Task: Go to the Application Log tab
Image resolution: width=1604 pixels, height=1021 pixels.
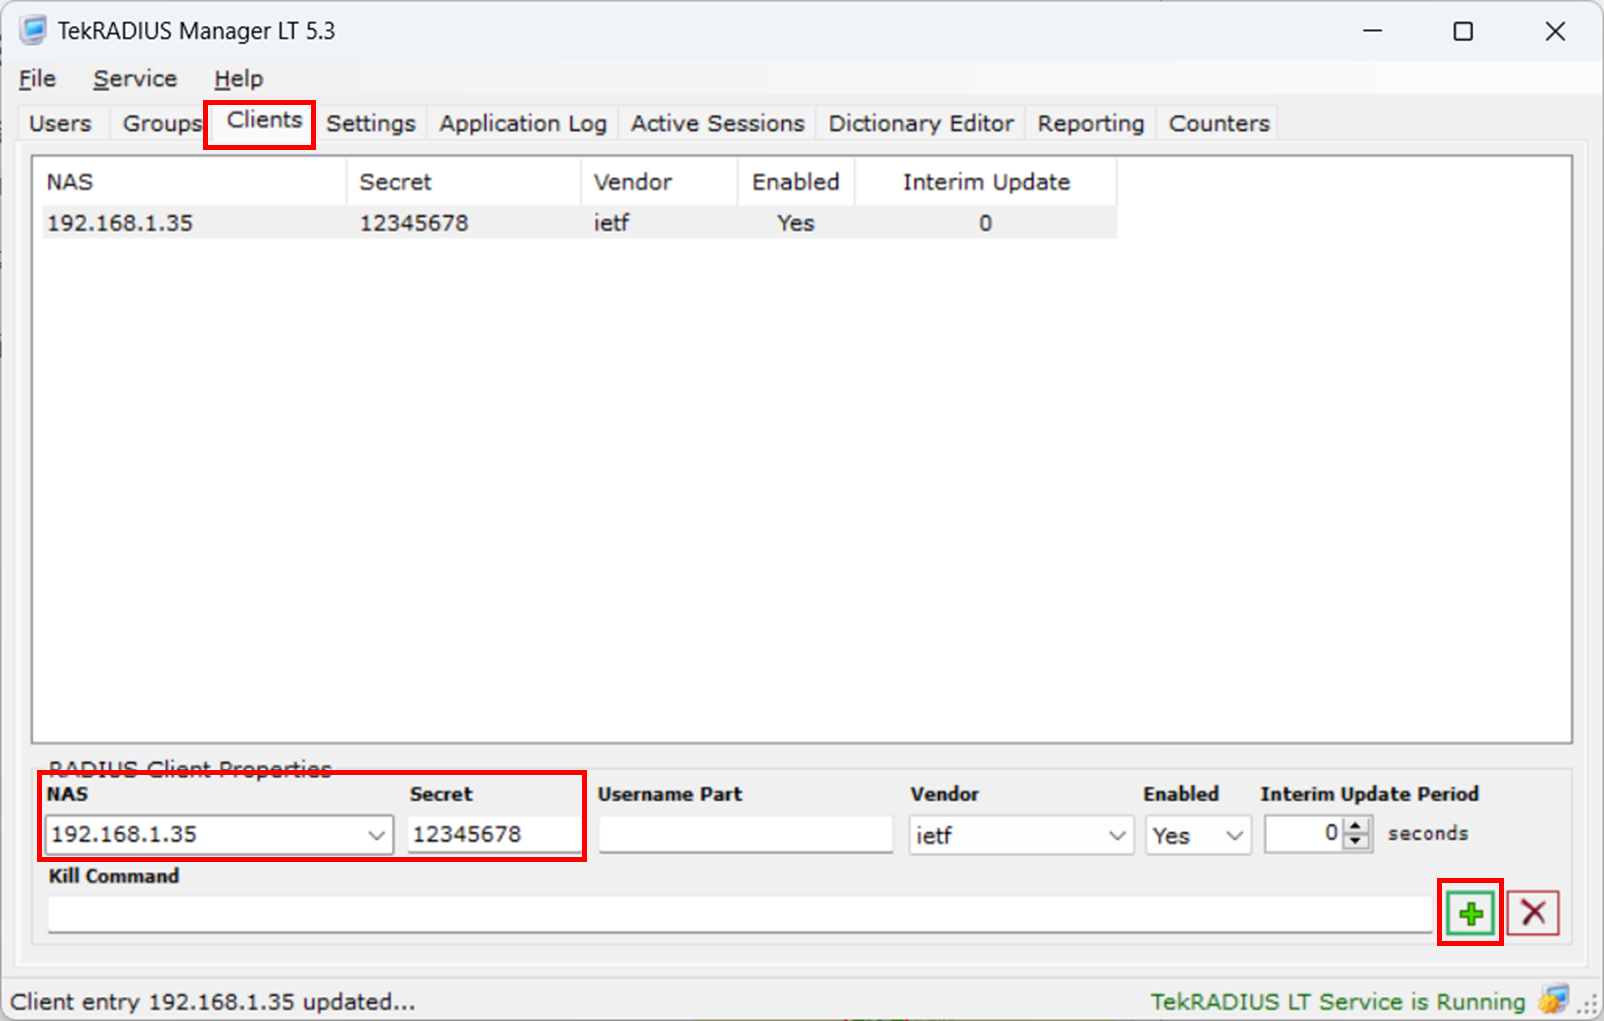Action: click(523, 123)
